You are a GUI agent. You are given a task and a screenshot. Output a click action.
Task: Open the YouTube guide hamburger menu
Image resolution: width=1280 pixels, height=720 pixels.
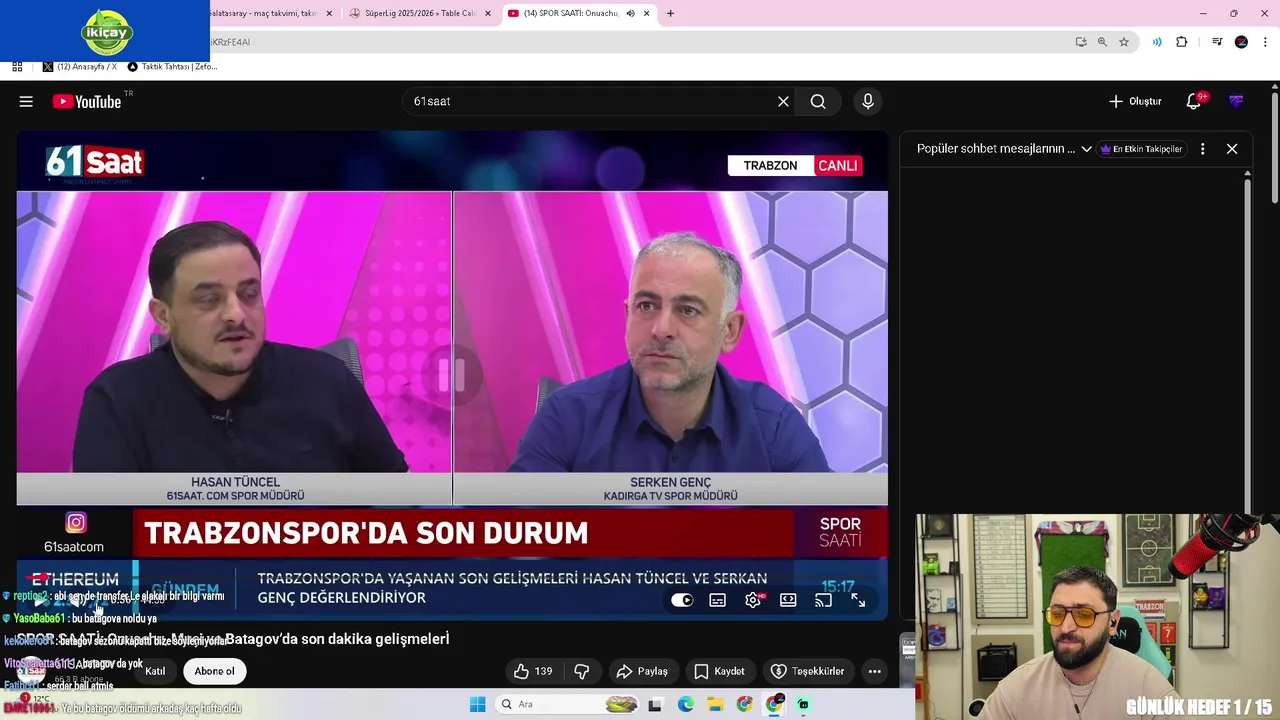point(26,101)
